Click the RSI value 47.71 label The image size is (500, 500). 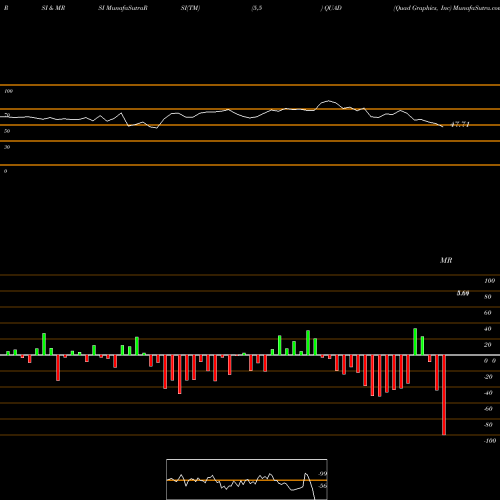[x=460, y=124]
